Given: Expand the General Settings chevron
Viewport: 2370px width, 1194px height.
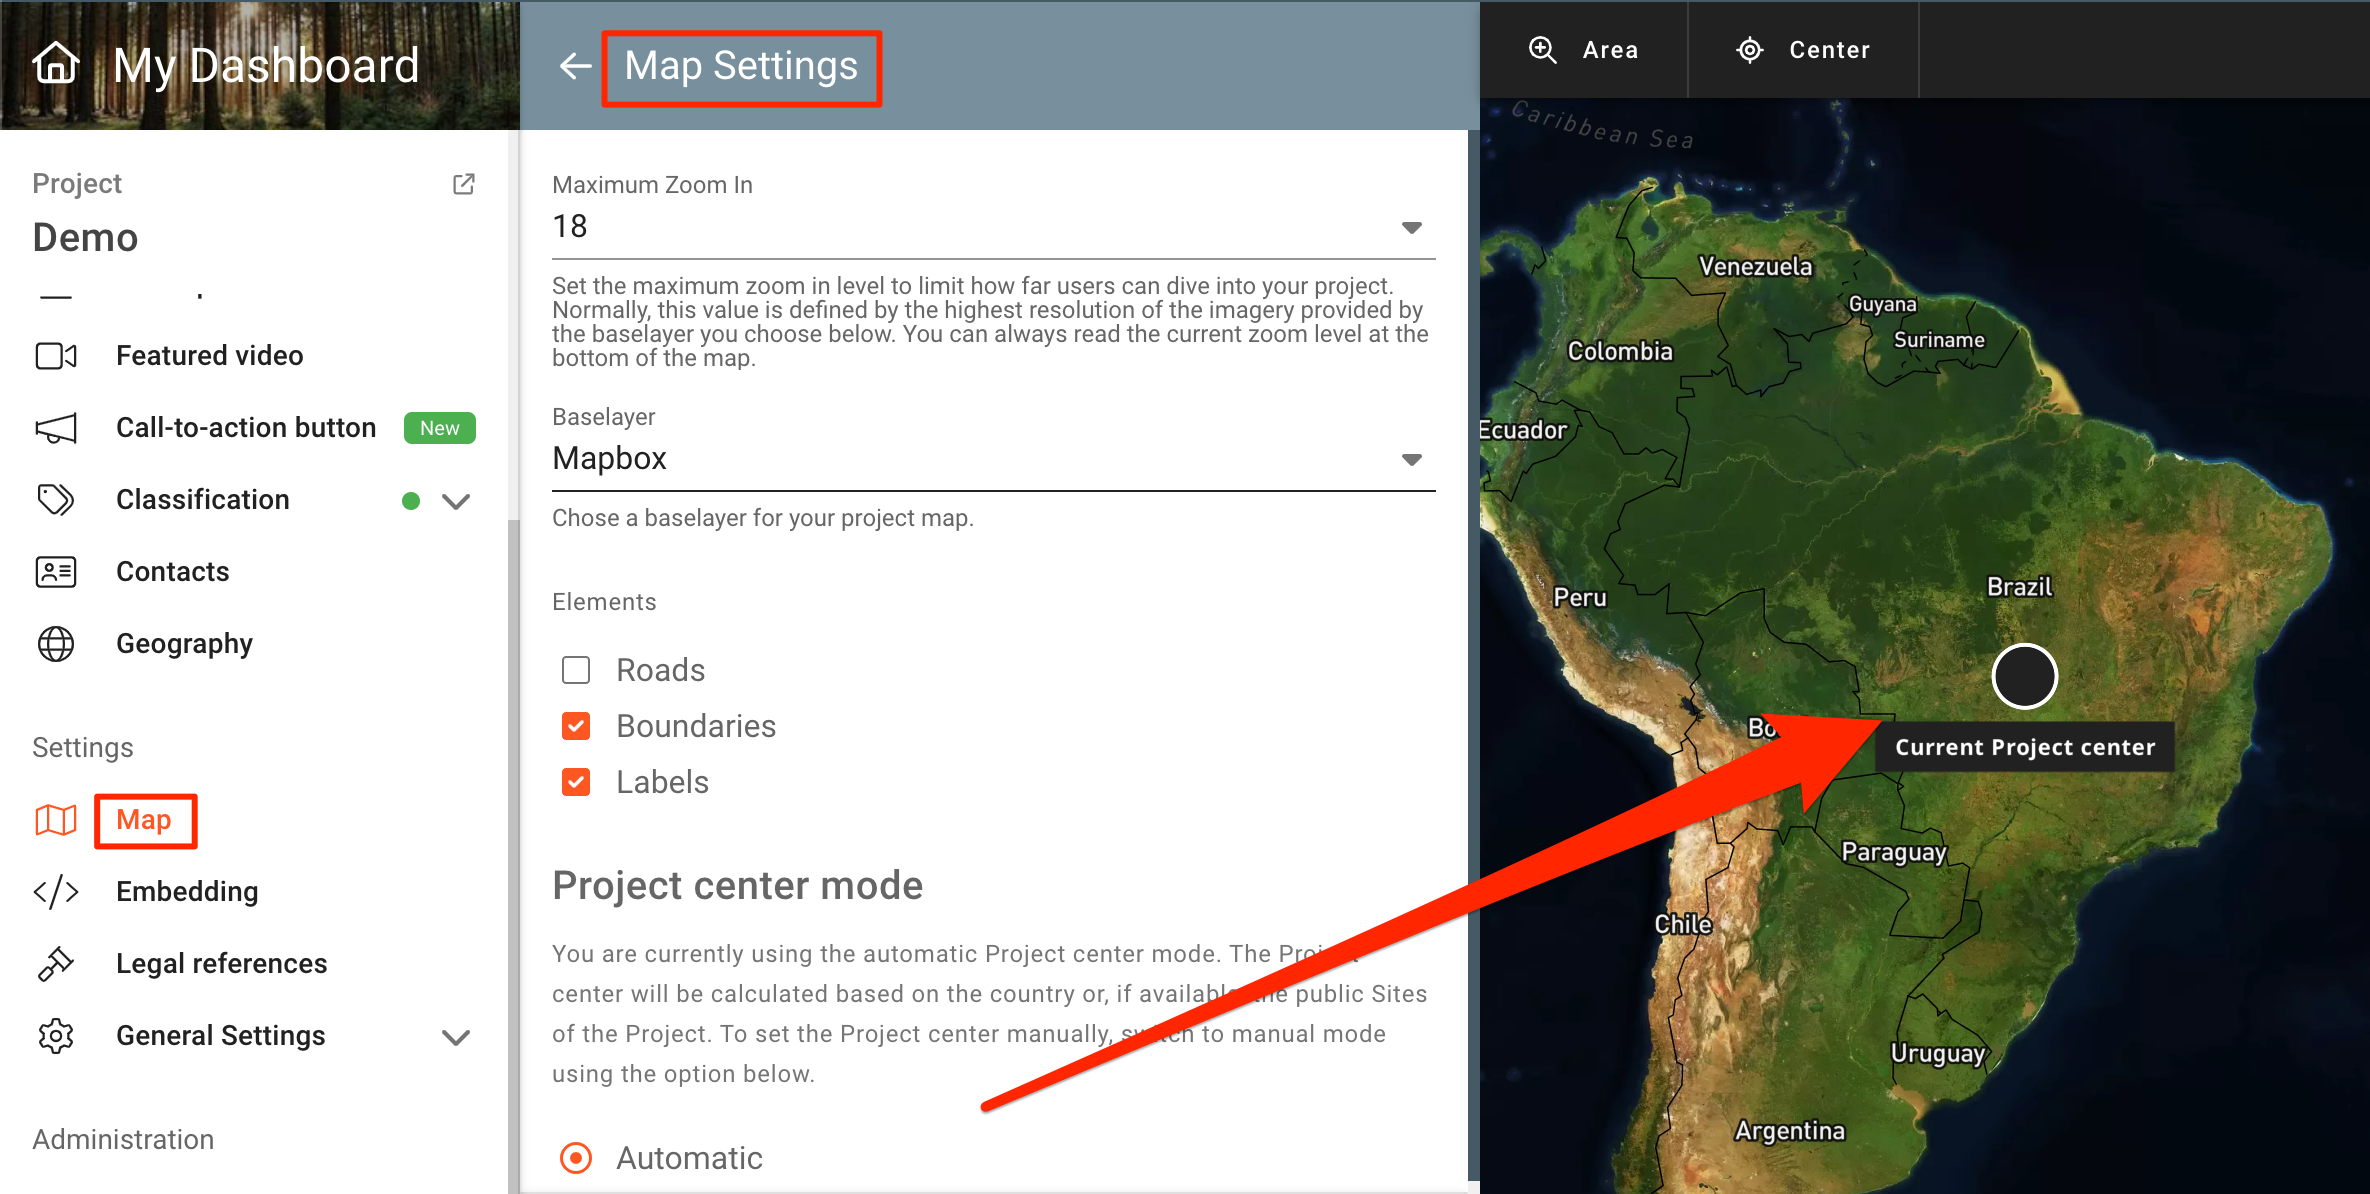Looking at the screenshot, I should pyautogui.click(x=456, y=1037).
